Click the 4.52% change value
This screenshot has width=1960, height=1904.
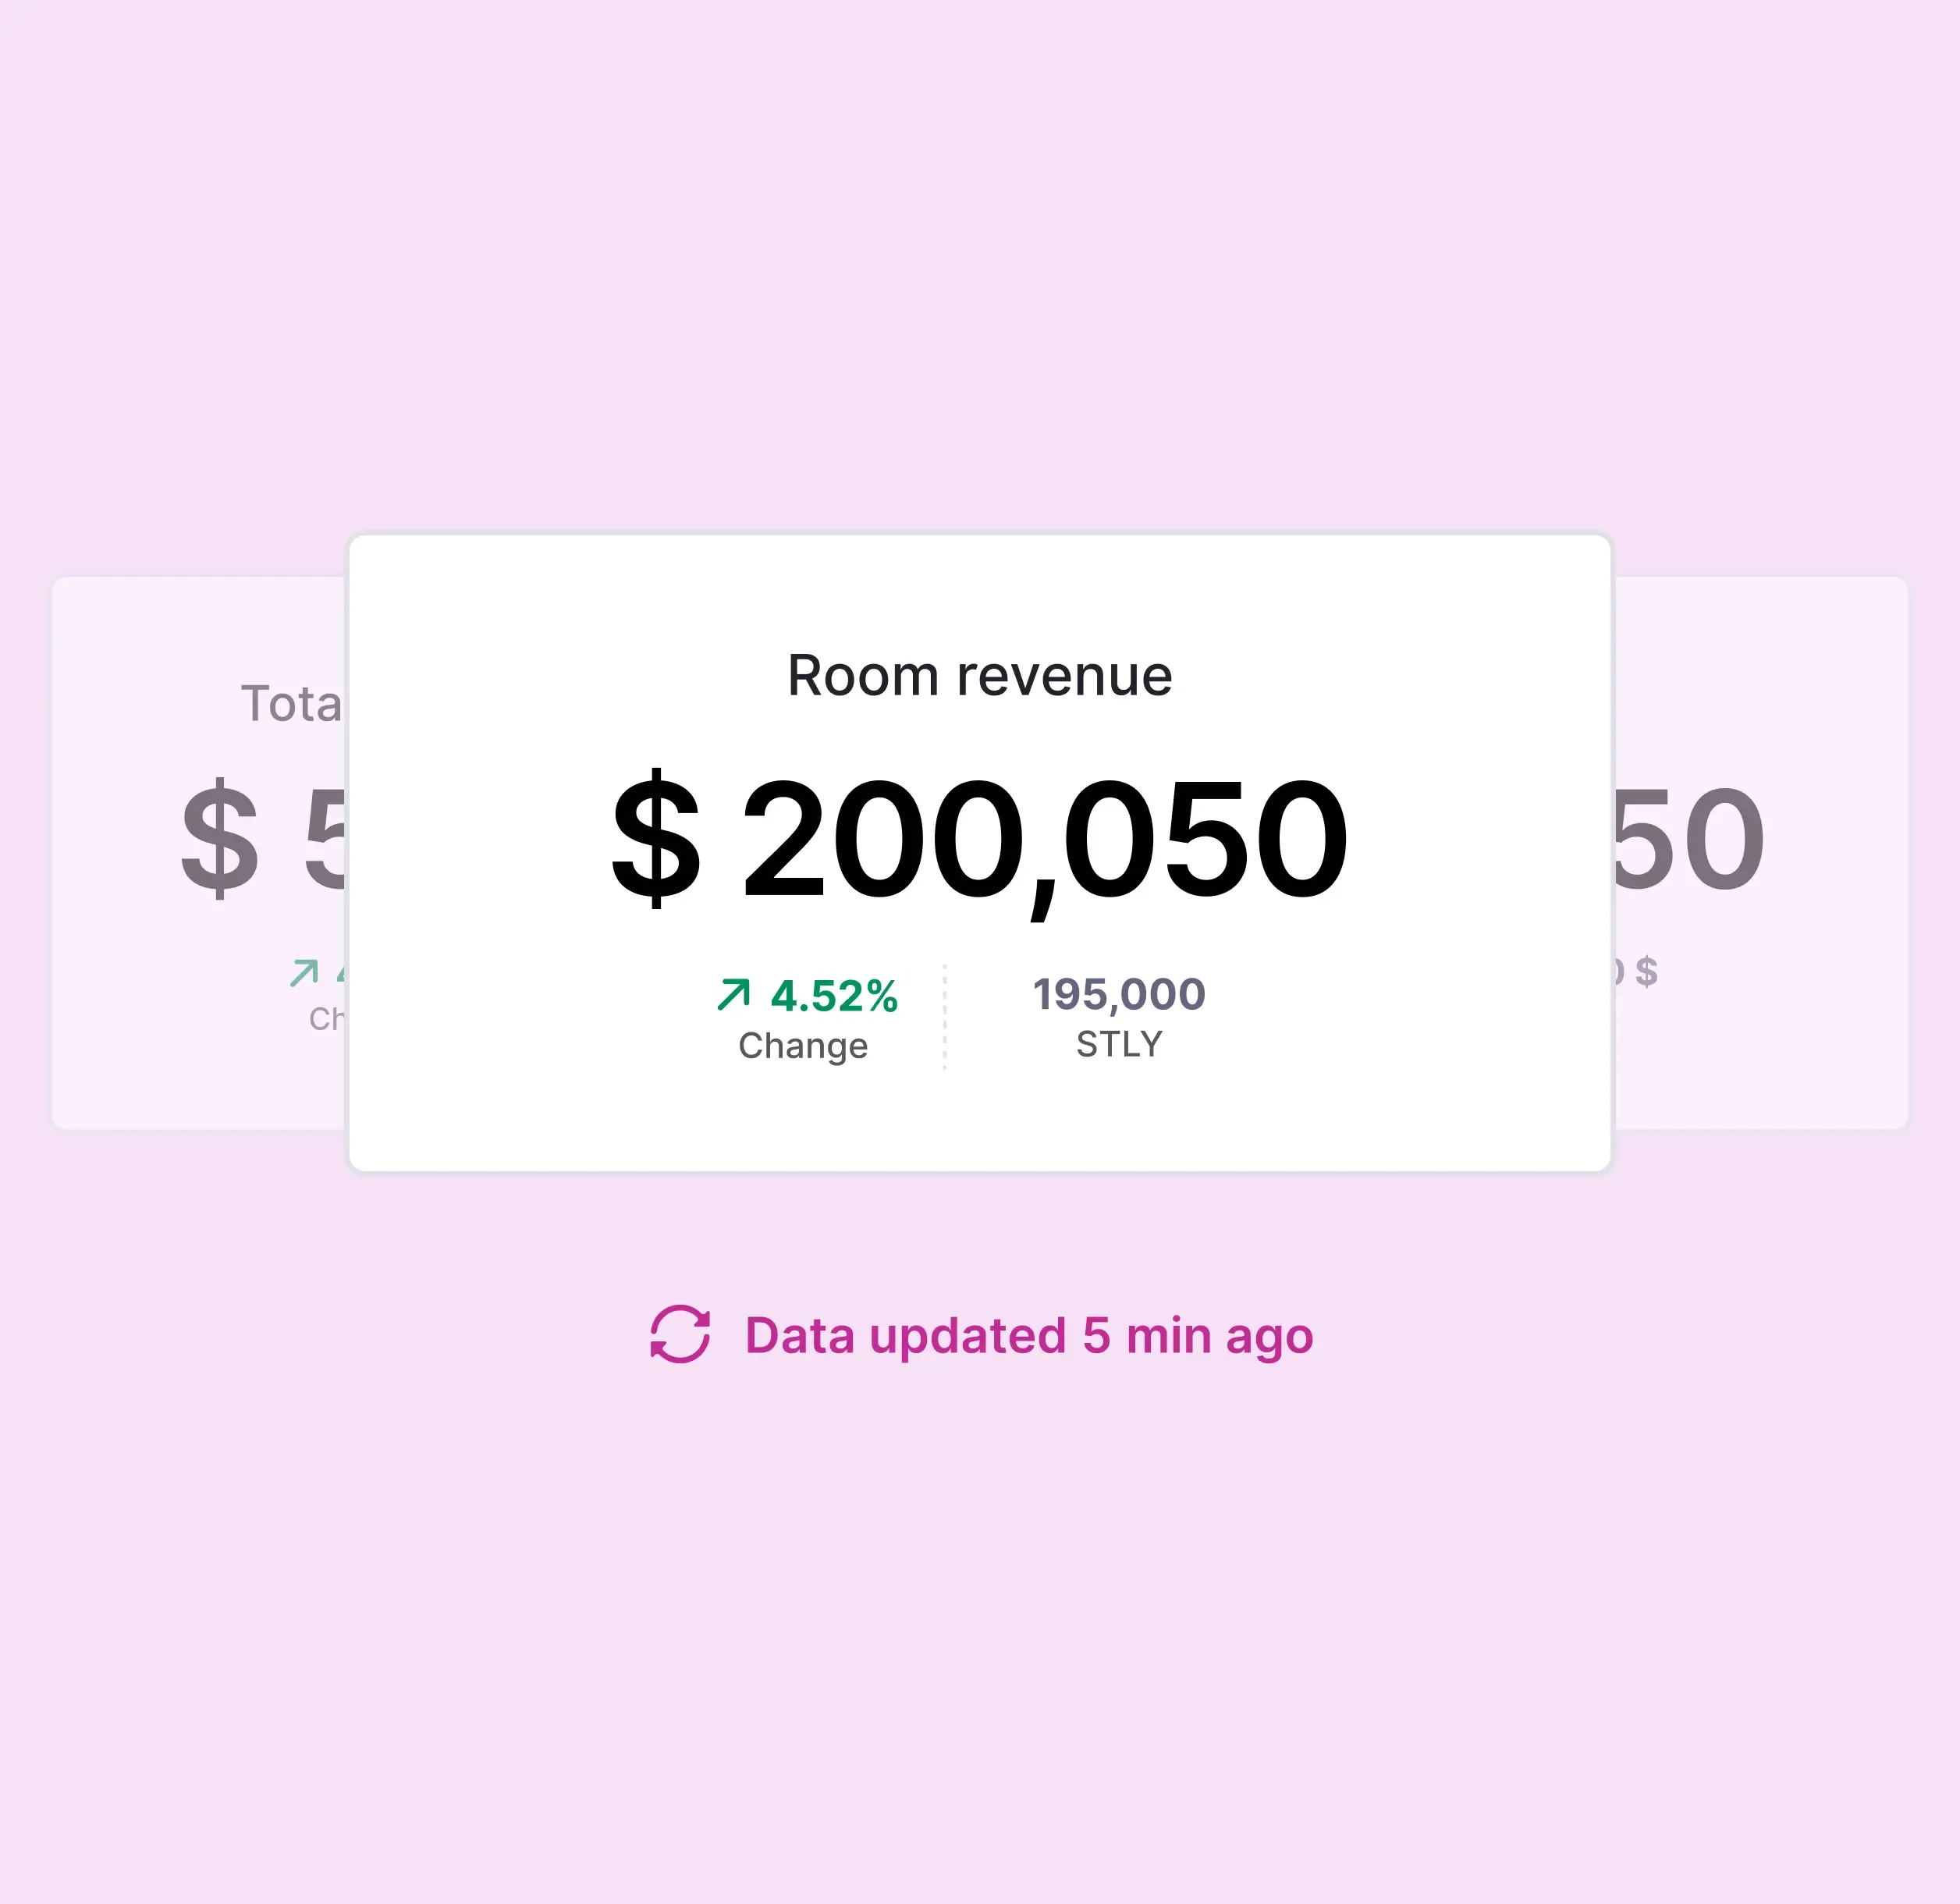click(834, 996)
